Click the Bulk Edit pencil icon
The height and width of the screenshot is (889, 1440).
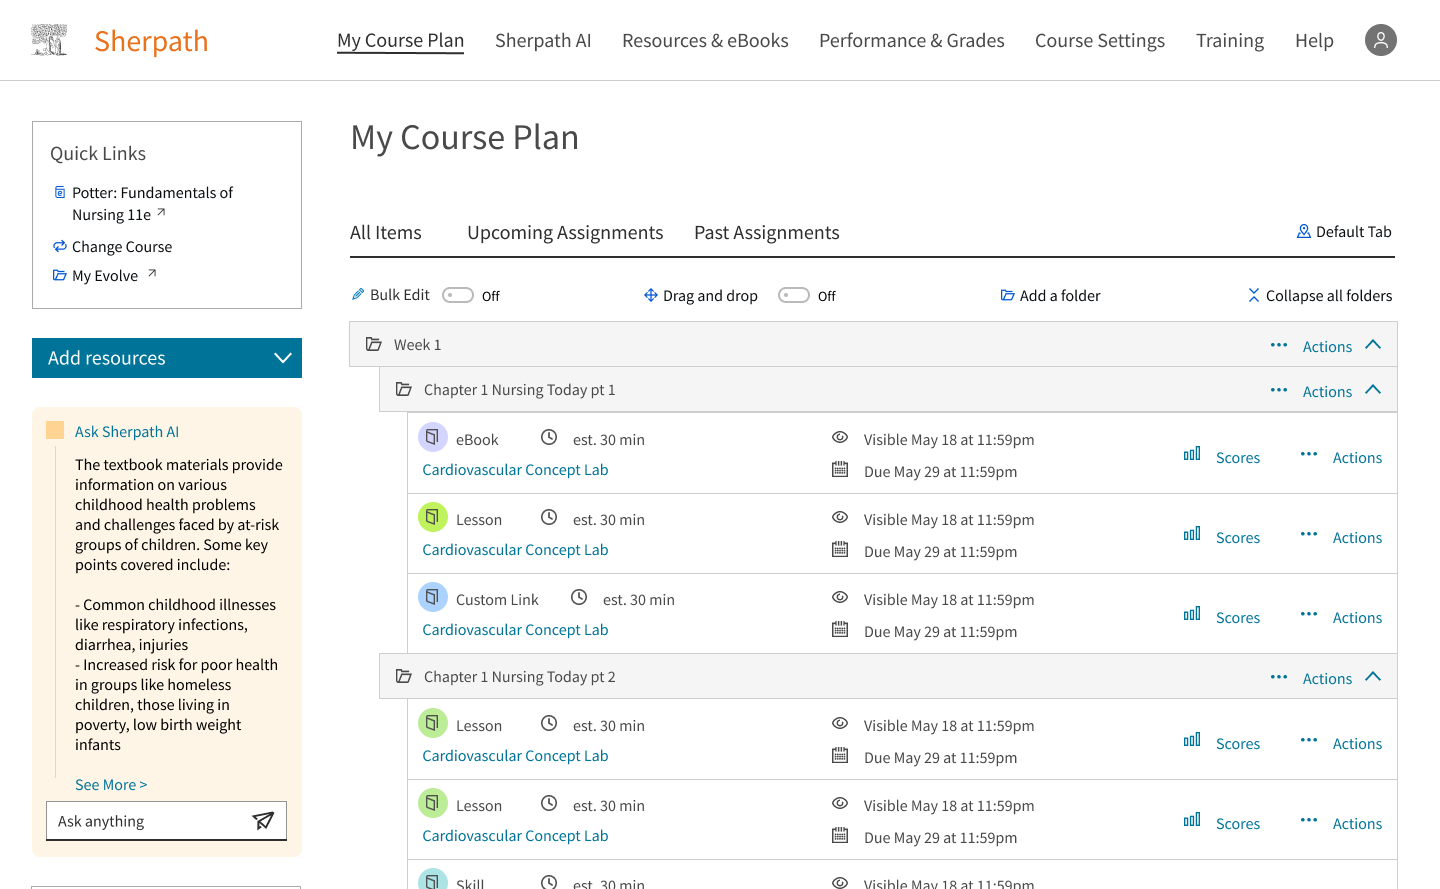358,294
